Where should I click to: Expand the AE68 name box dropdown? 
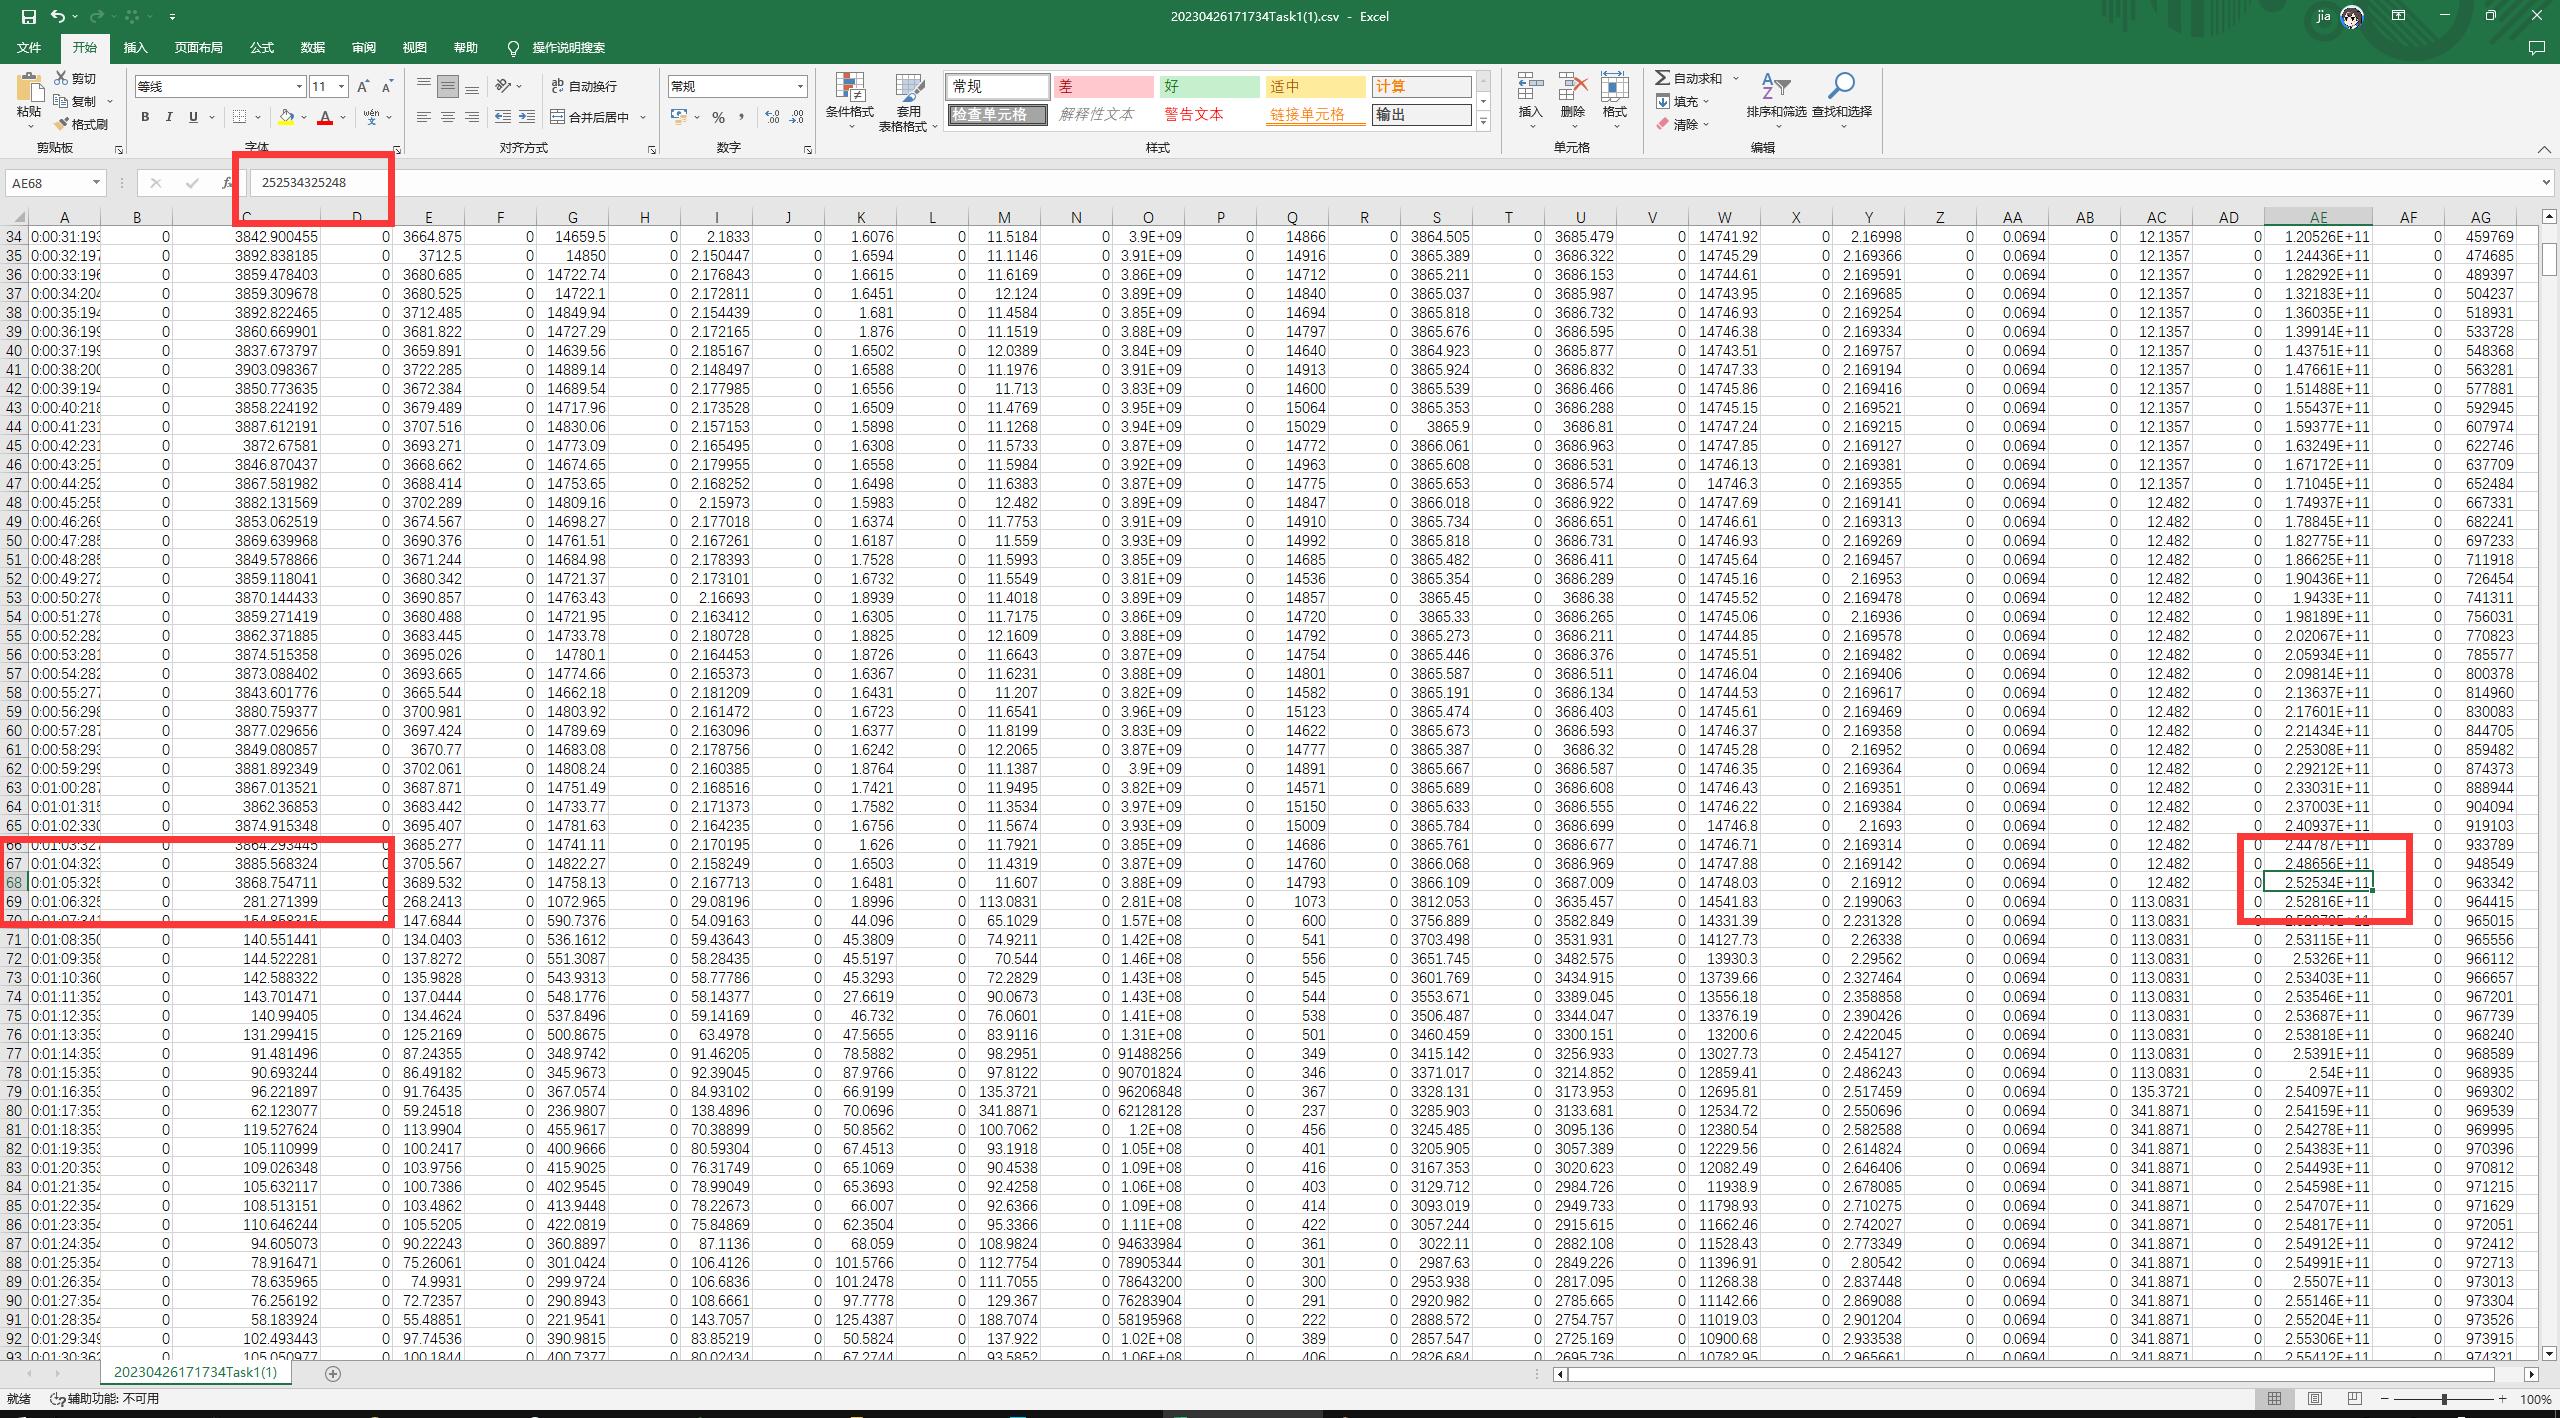pos(96,183)
